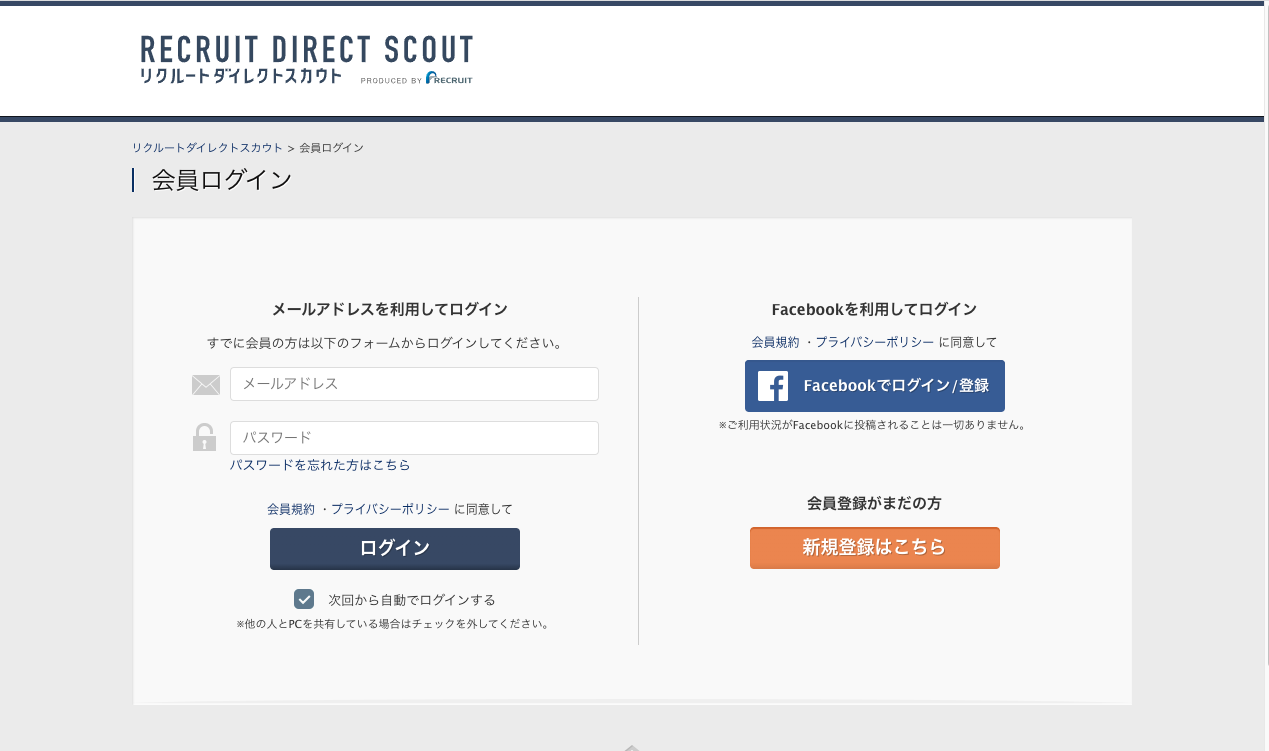Open the パスワードを忘れた方はこちら link

point(320,465)
